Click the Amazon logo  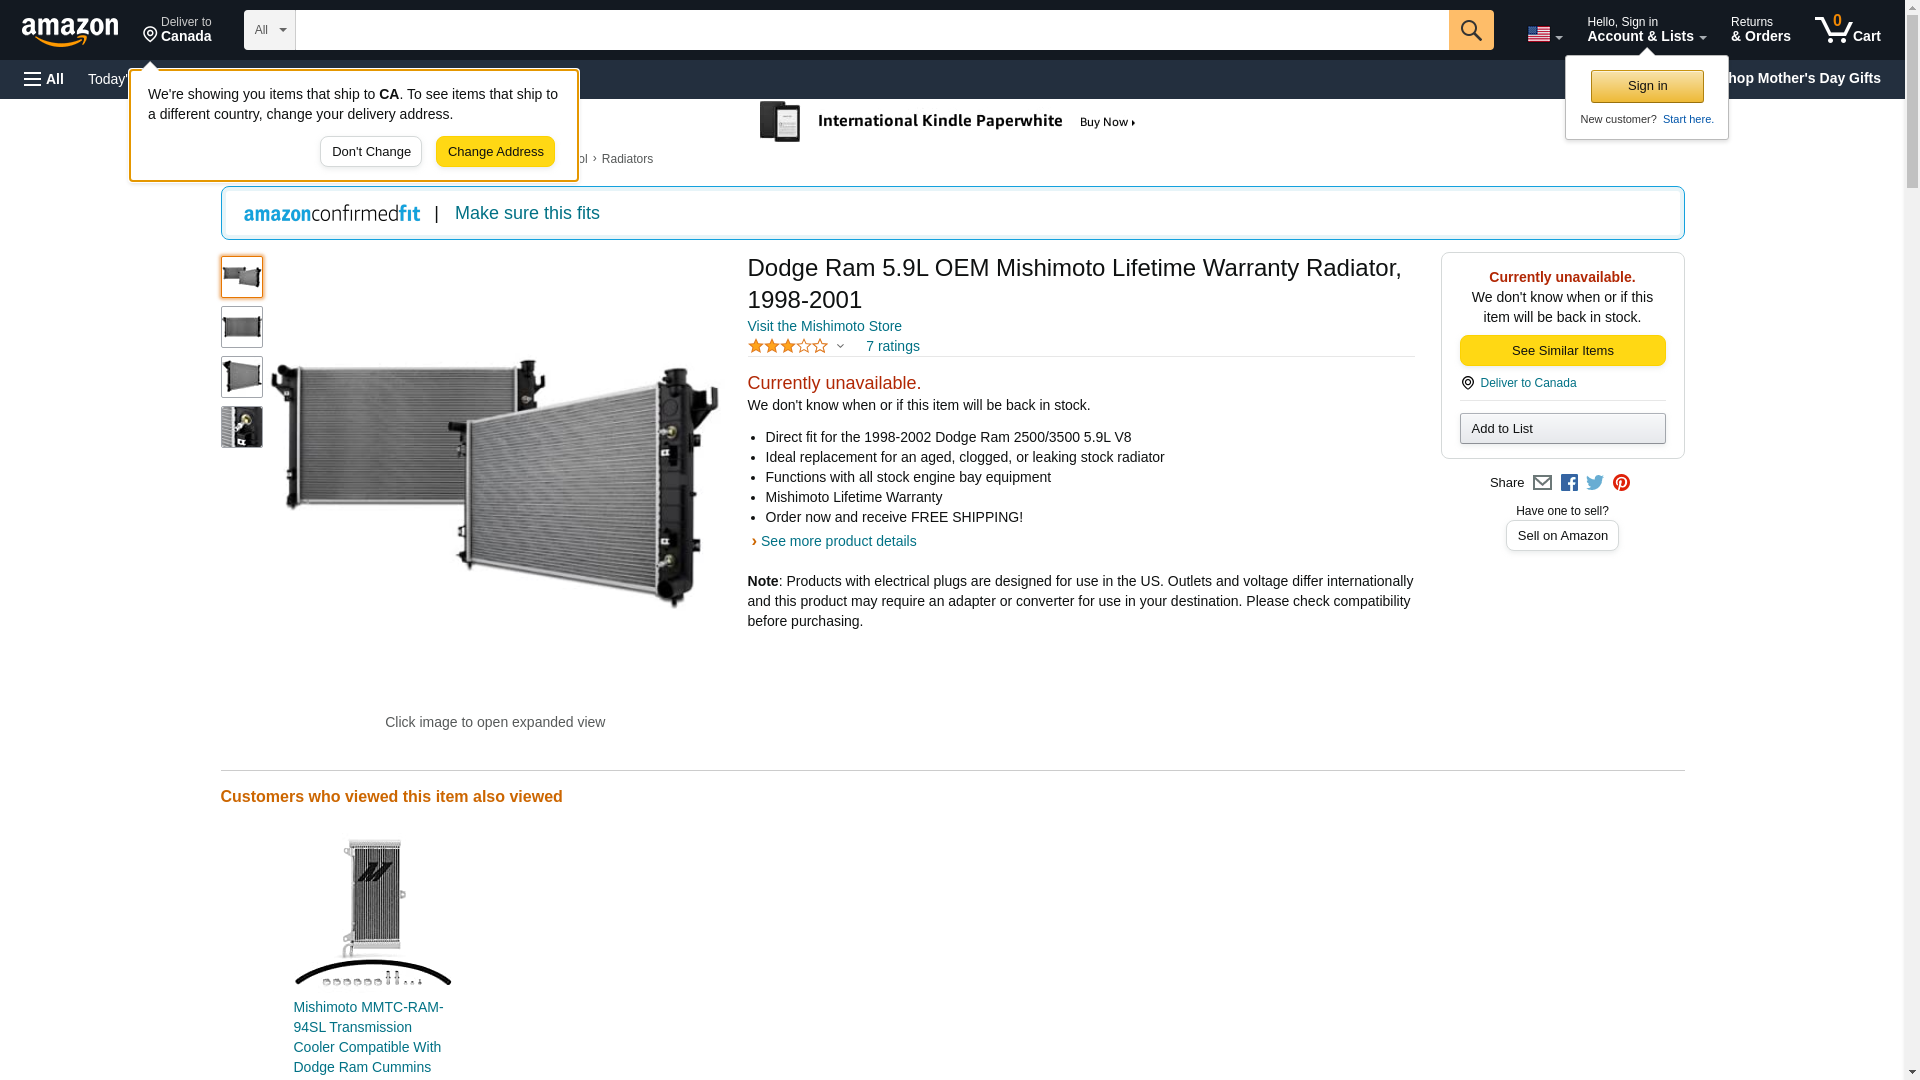[70, 31]
